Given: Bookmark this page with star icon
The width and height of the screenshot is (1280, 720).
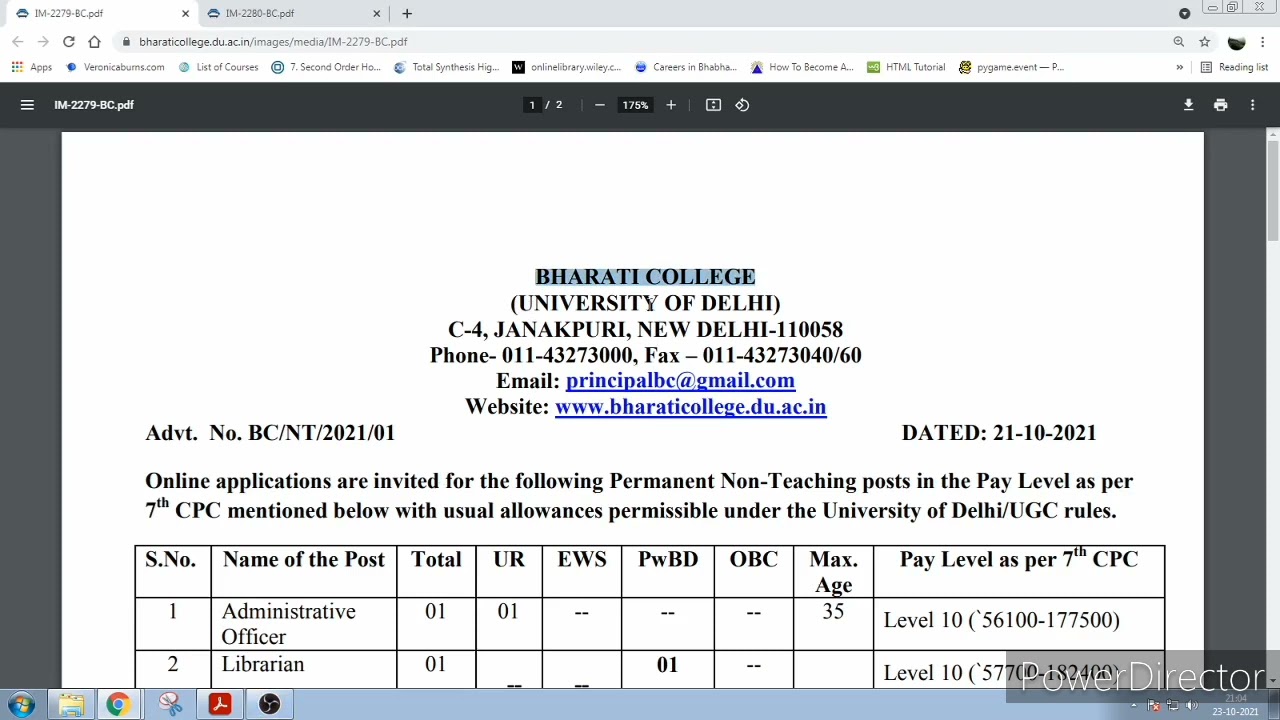Looking at the screenshot, I should click(1205, 42).
